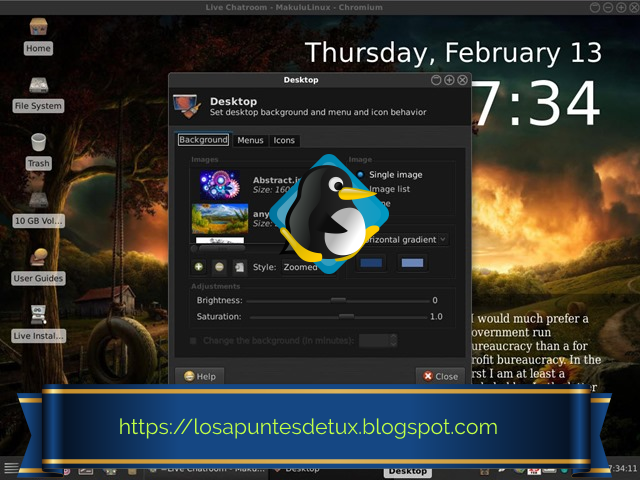Select the Abstract.jpg wallpaper thumbnail
The height and width of the screenshot is (480, 640).
pyautogui.click(x=220, y=184)
